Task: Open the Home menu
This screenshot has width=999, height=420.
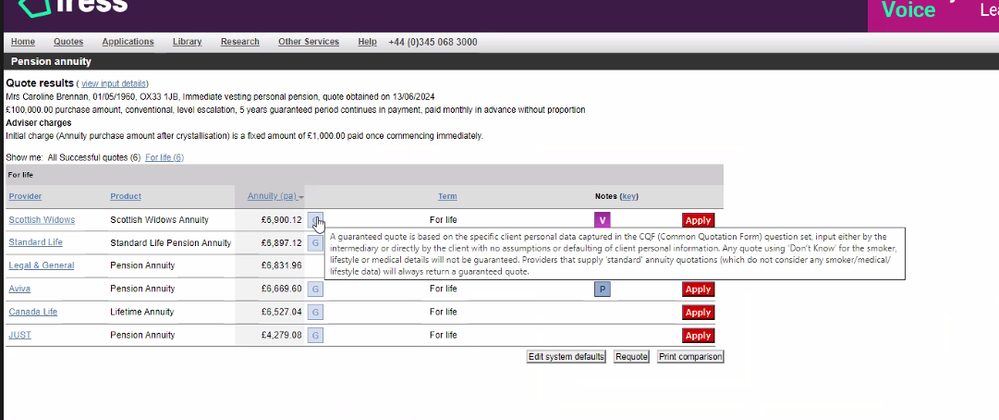Action: pyautogui.click(x=23, y=42)
